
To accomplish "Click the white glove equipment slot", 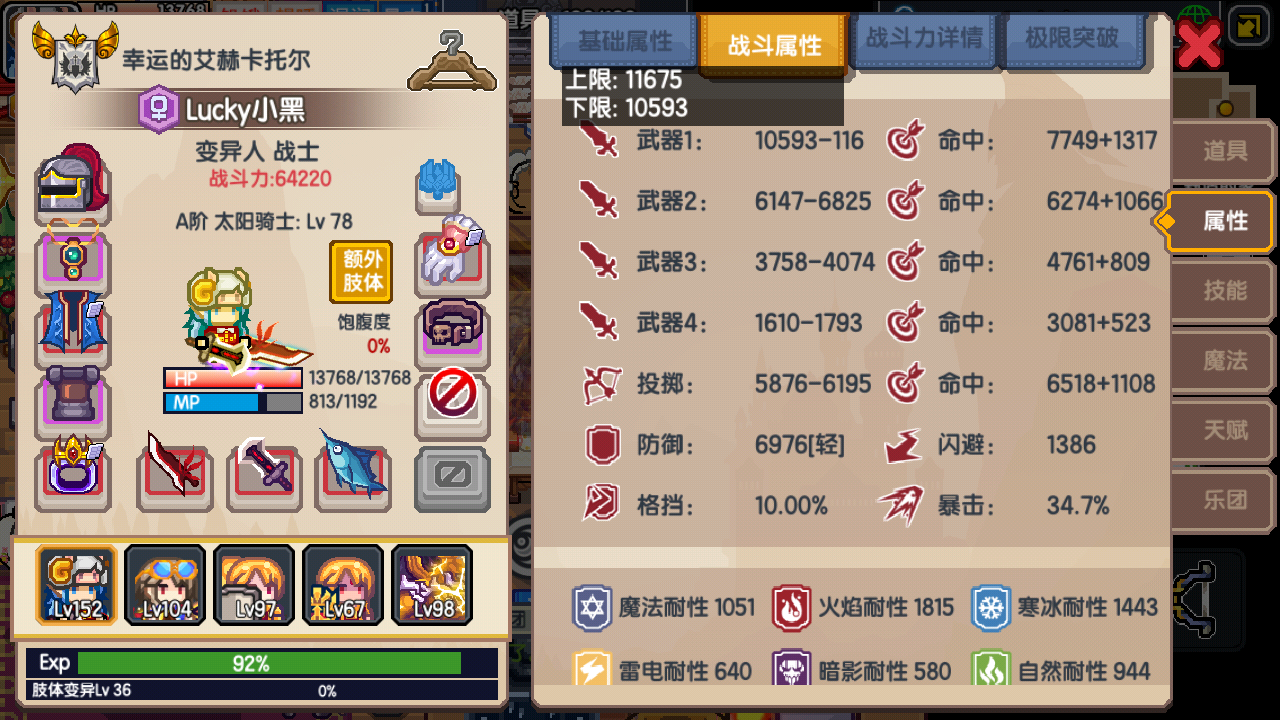I will click(452, 257).
